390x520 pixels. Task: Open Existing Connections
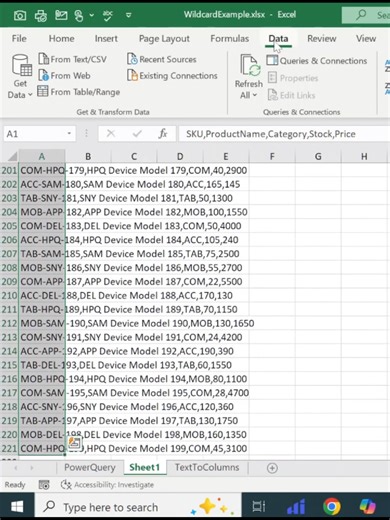point(172,76)
